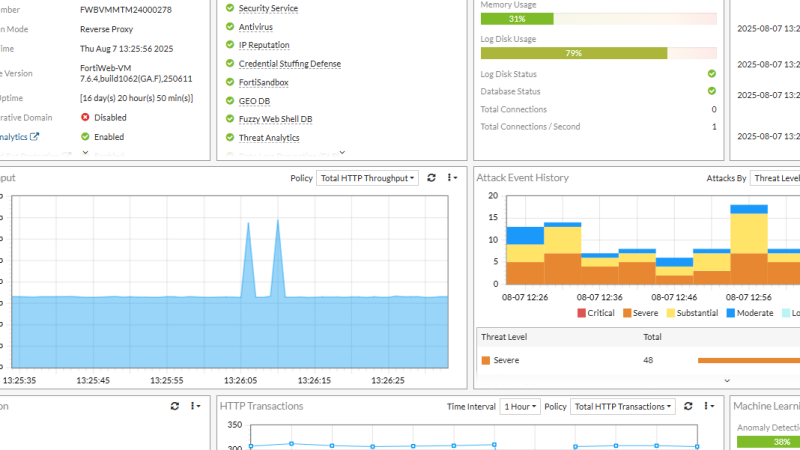Refresh the HTTP Transactions widget
Image resolution: width=800 pixels, height=450 pixels.
click(x=688, y=406)
